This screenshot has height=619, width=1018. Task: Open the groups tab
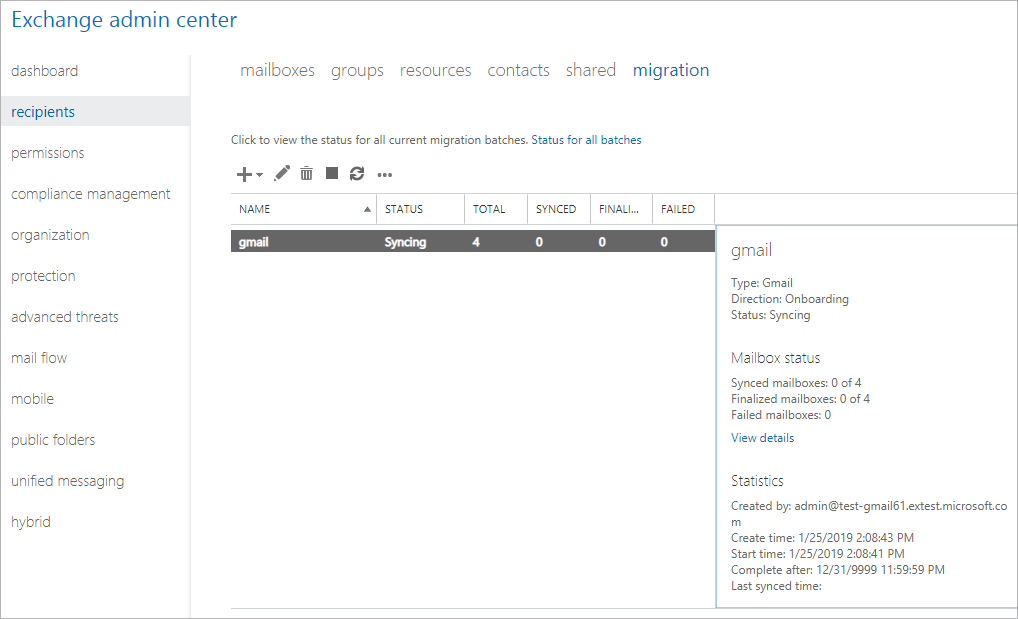click(357, 70)
